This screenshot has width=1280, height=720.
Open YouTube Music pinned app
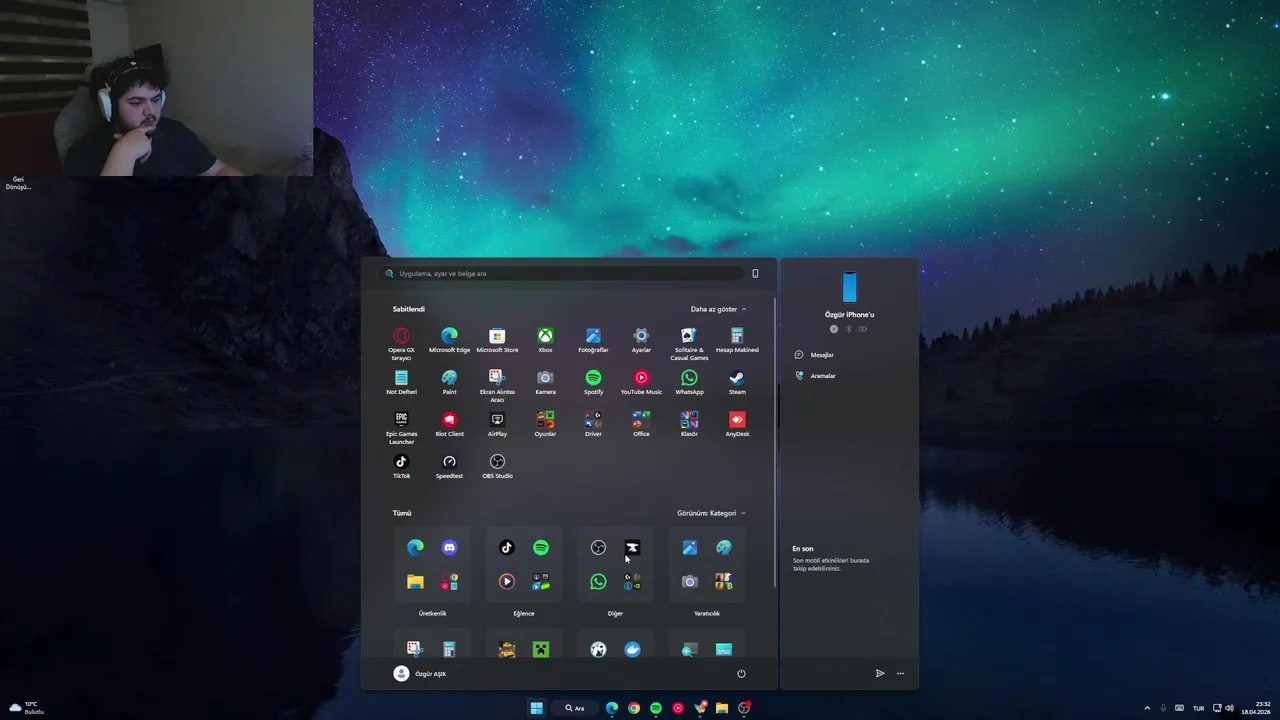[641, 382]
